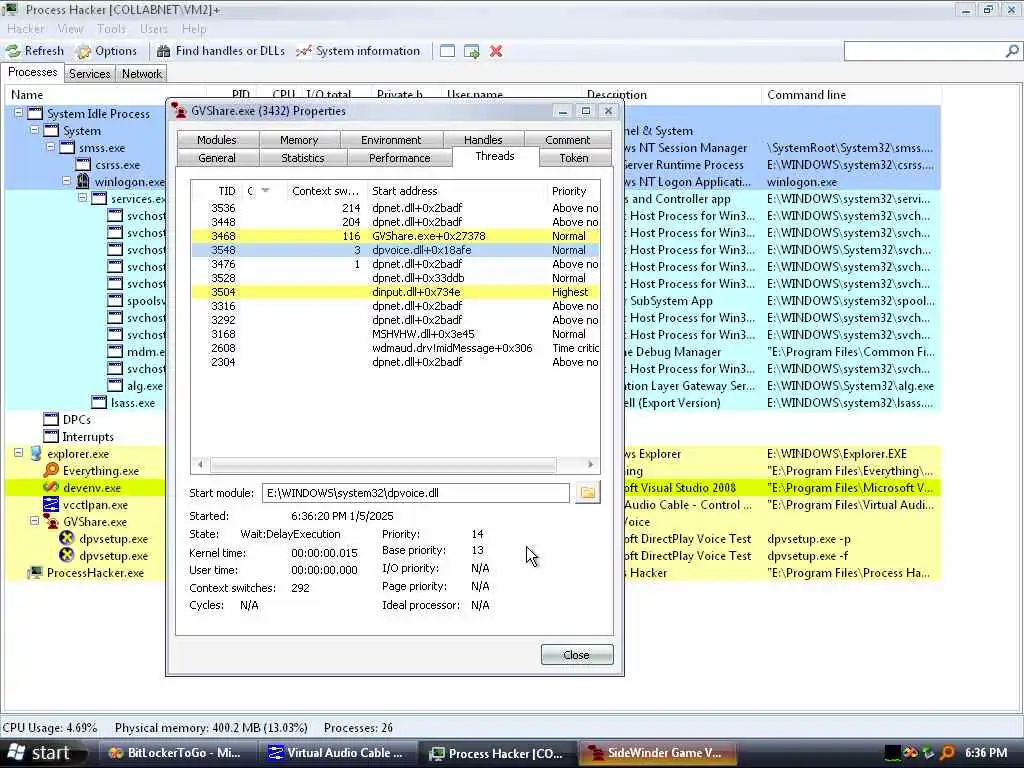Select thread 3468 GVShare.exe+0x27378 row
The image size is (1024, 768).
click(x=395, y=236)
